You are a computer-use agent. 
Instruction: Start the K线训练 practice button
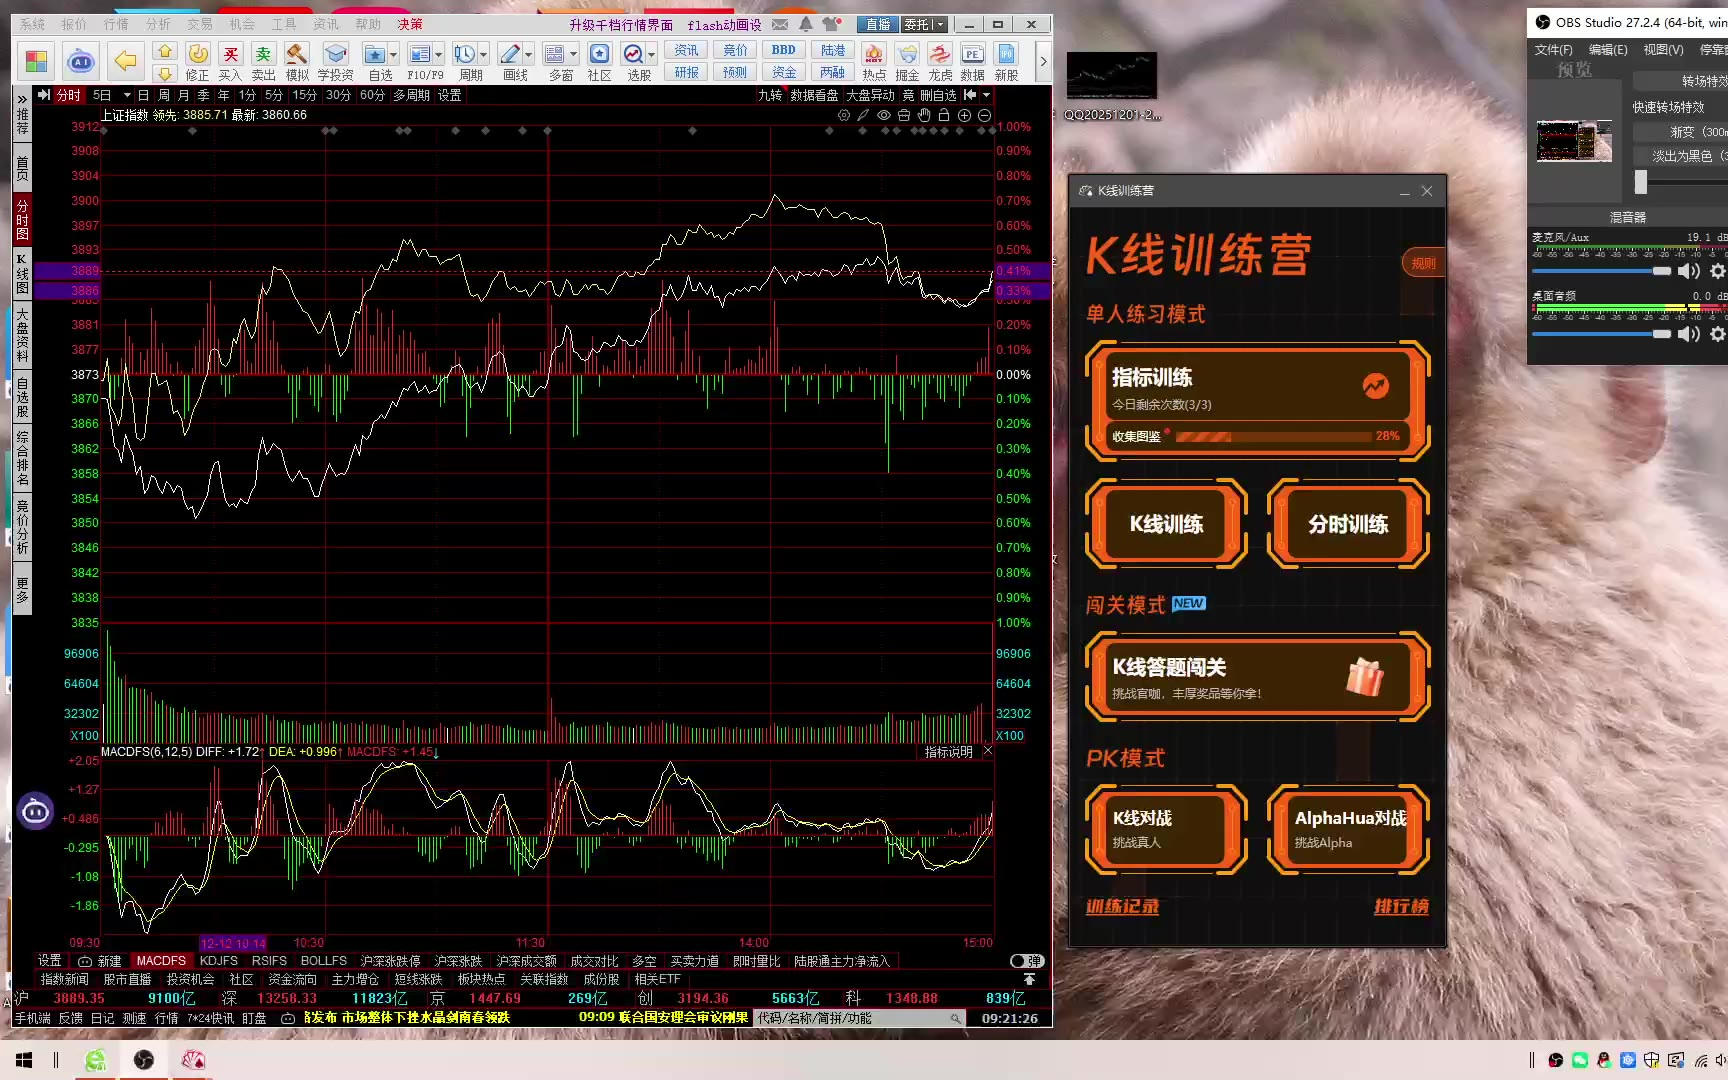tap(1166, 524)
